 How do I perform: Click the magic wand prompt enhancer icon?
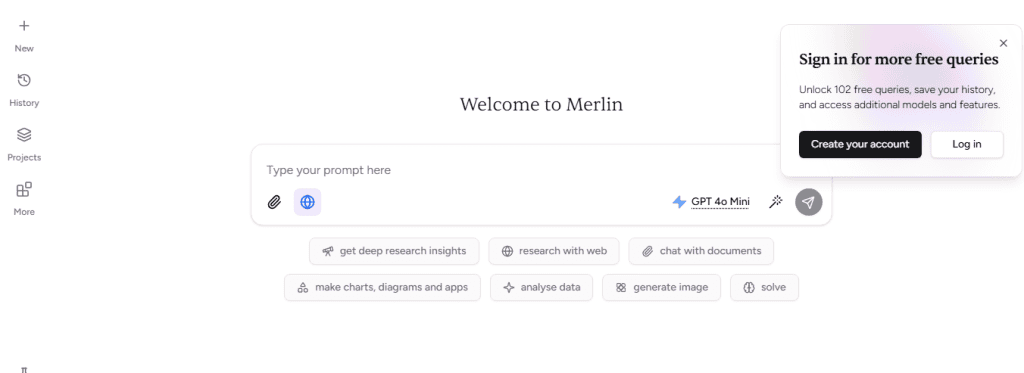coord(775,202)
